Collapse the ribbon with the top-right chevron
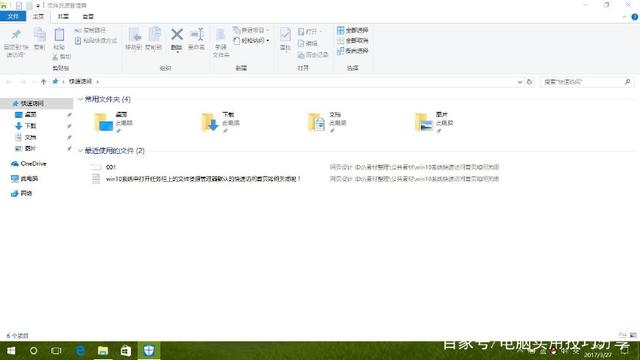The image size is (640, 360). (x=624, y=17)
